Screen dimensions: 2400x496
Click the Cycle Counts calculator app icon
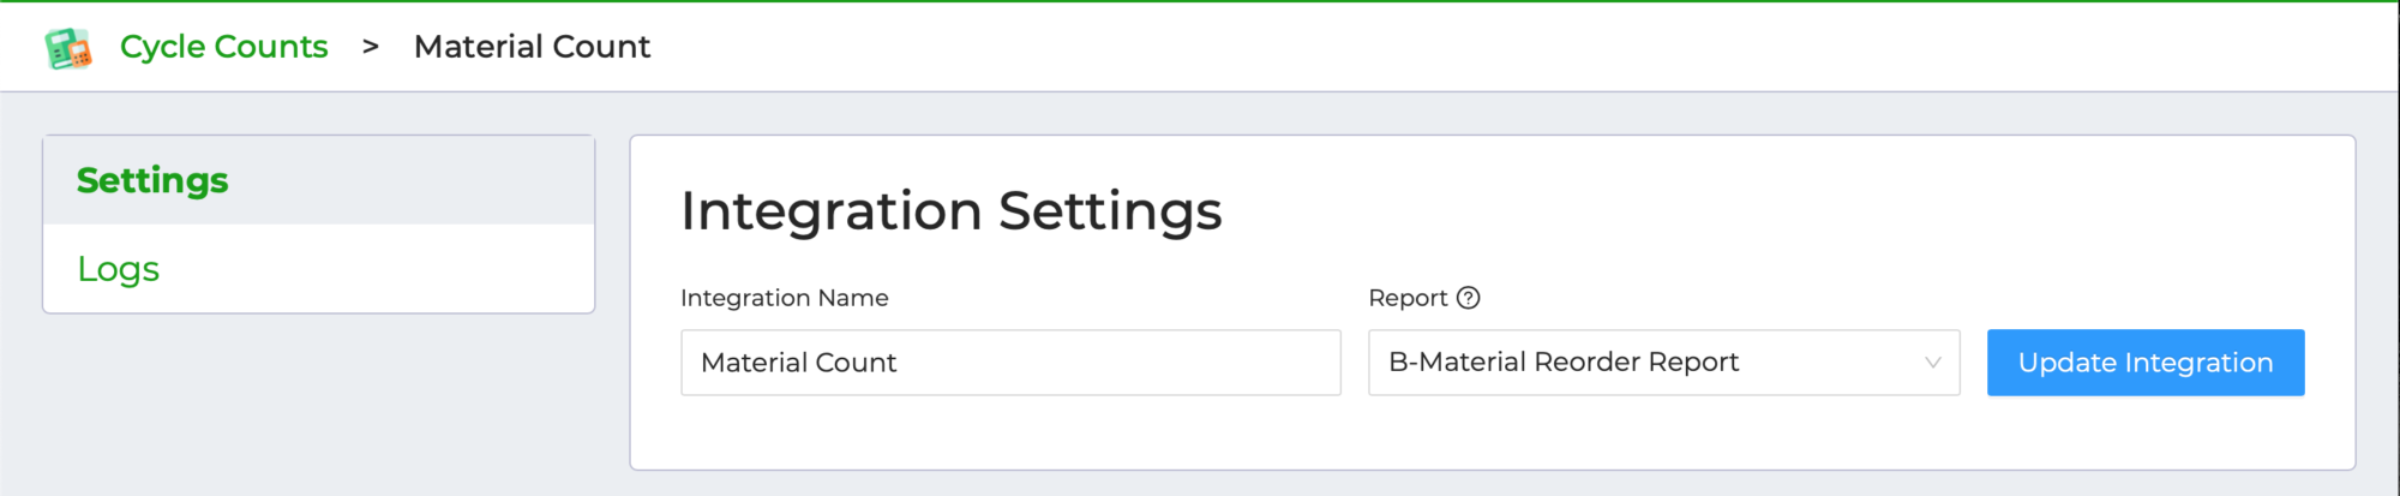pyautogui.click(x=68, y=48)
